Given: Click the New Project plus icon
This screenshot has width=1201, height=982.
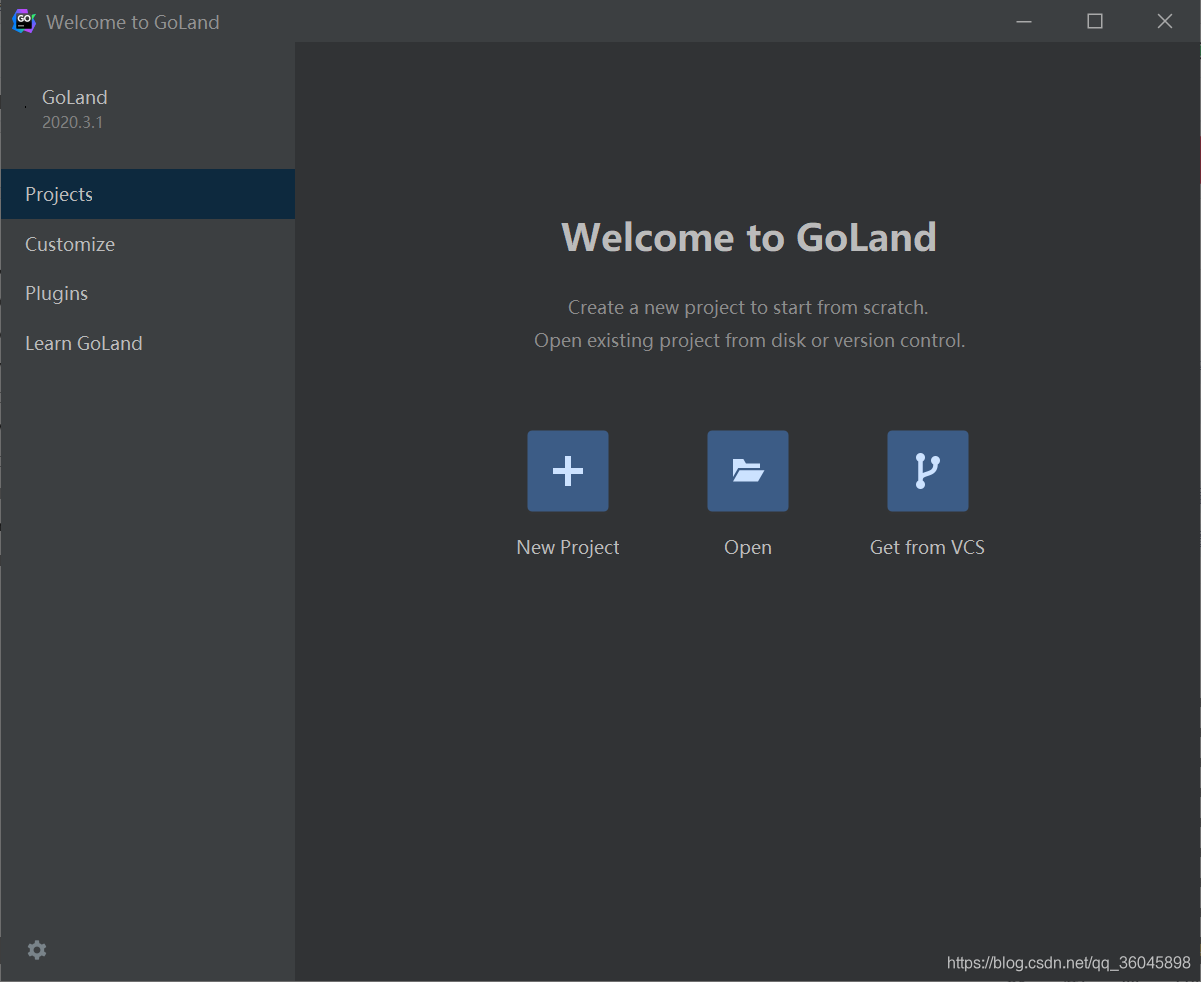Looking at the screenshot, I should pos(568,471).
